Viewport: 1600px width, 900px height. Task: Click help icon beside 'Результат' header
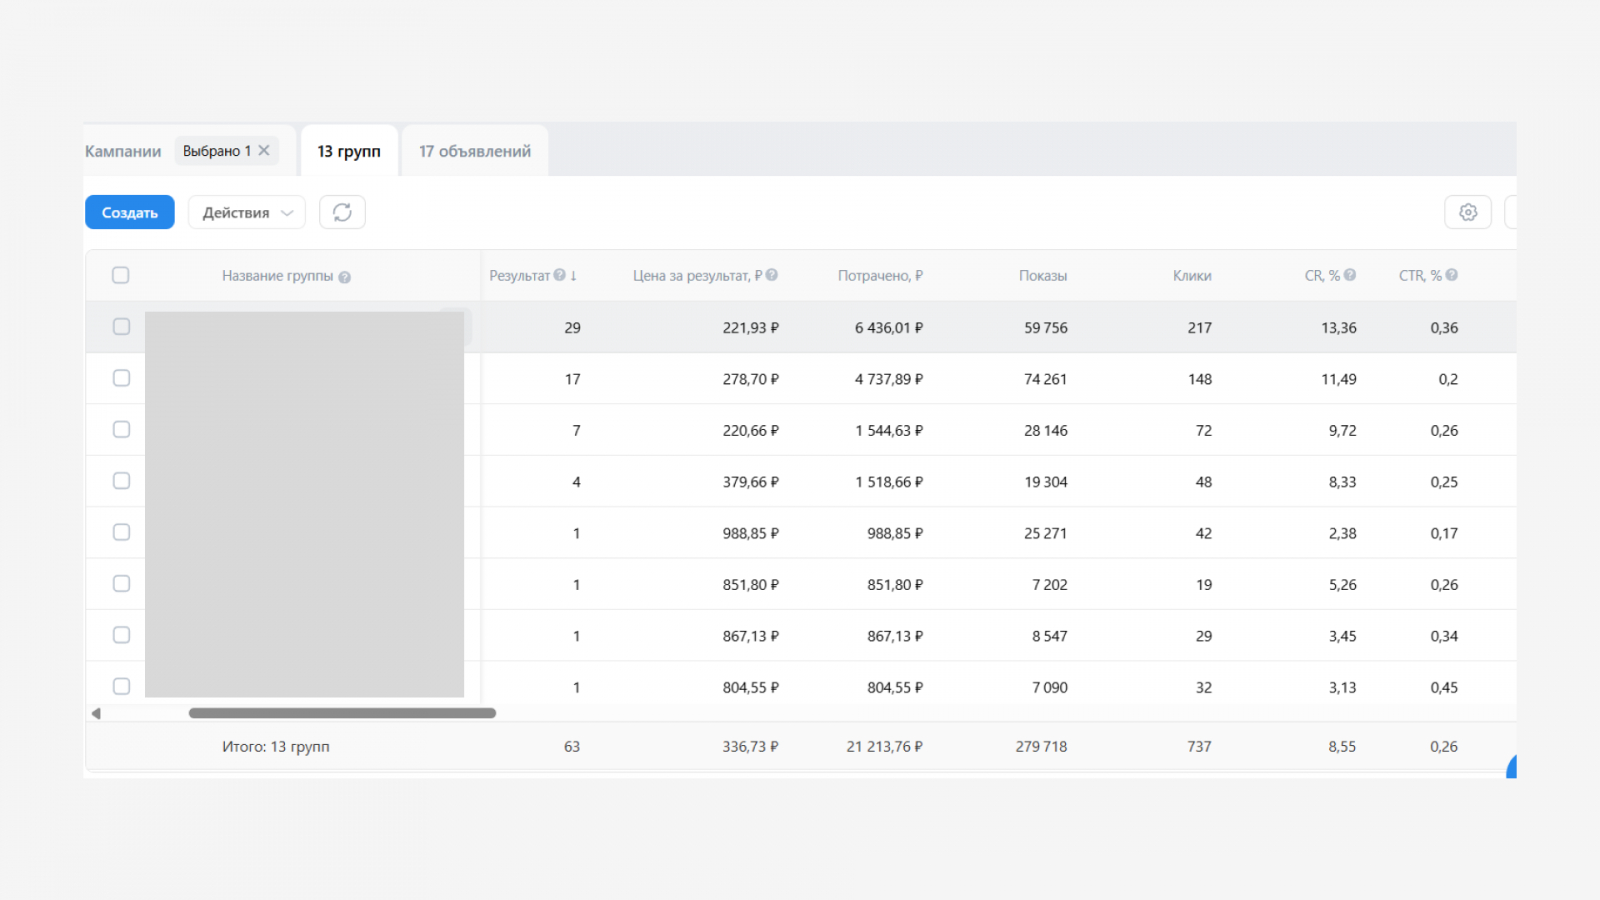560,275
